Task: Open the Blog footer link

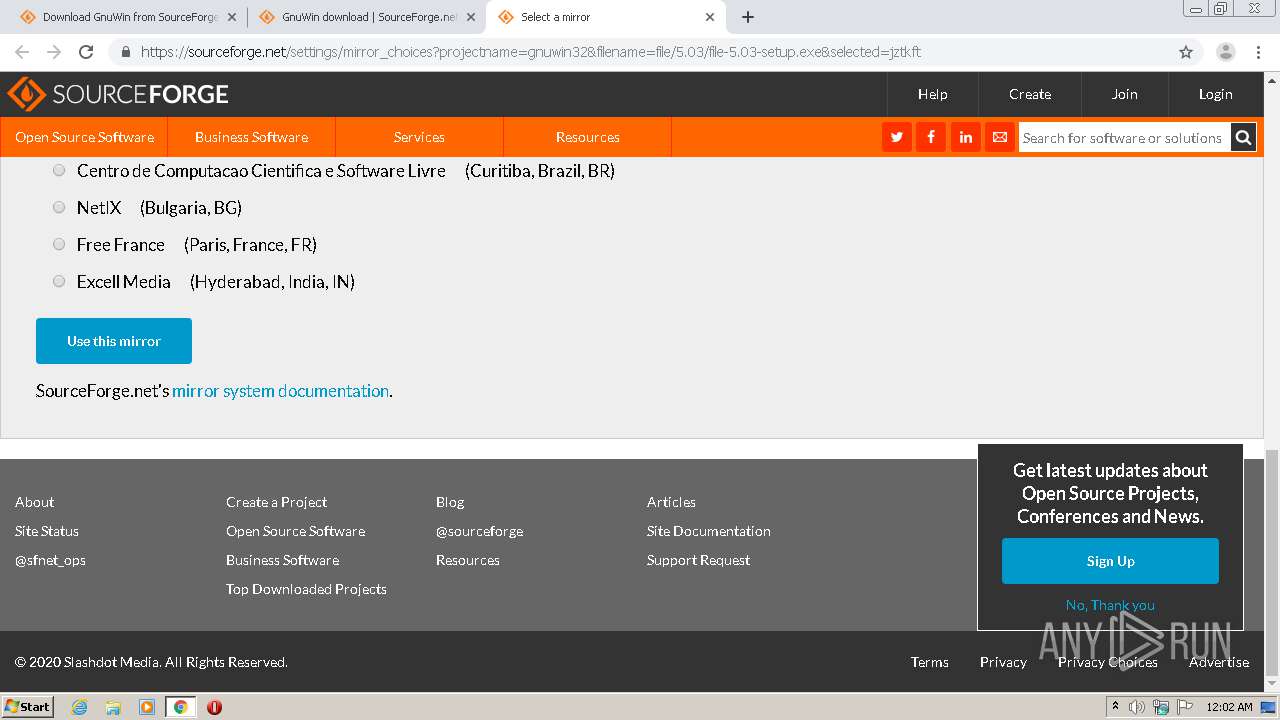Action: coord(450,502)
